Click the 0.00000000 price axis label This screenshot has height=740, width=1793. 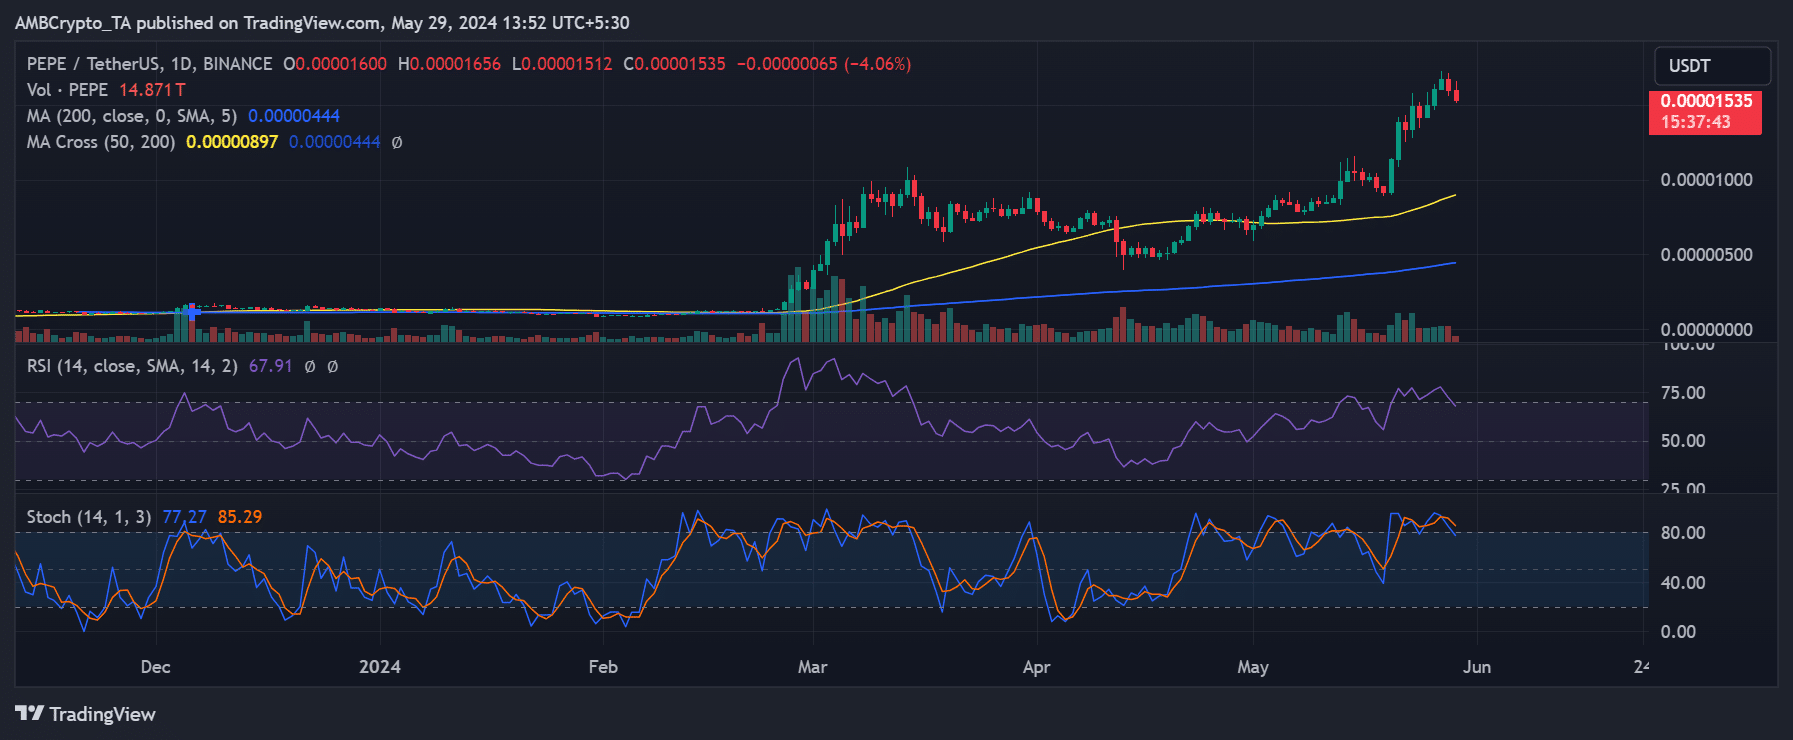pos(1706,330)
